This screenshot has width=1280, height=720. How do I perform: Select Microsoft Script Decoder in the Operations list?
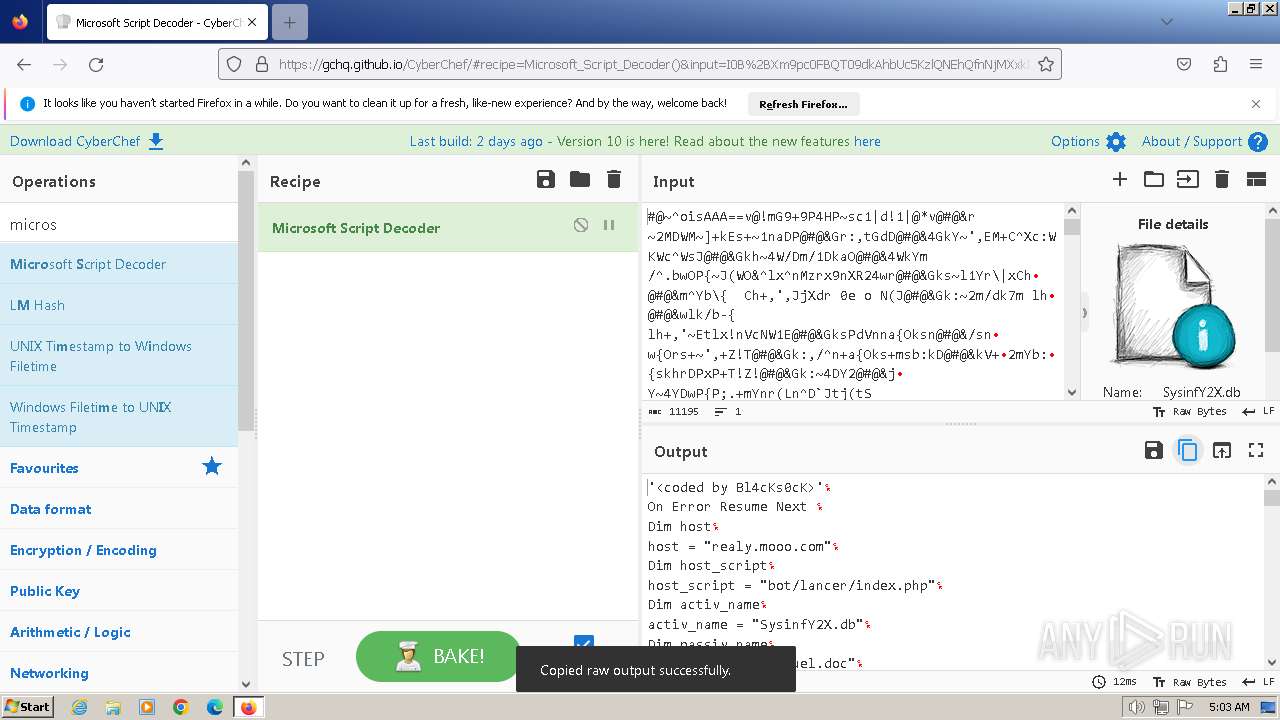[x=120, y=264]
